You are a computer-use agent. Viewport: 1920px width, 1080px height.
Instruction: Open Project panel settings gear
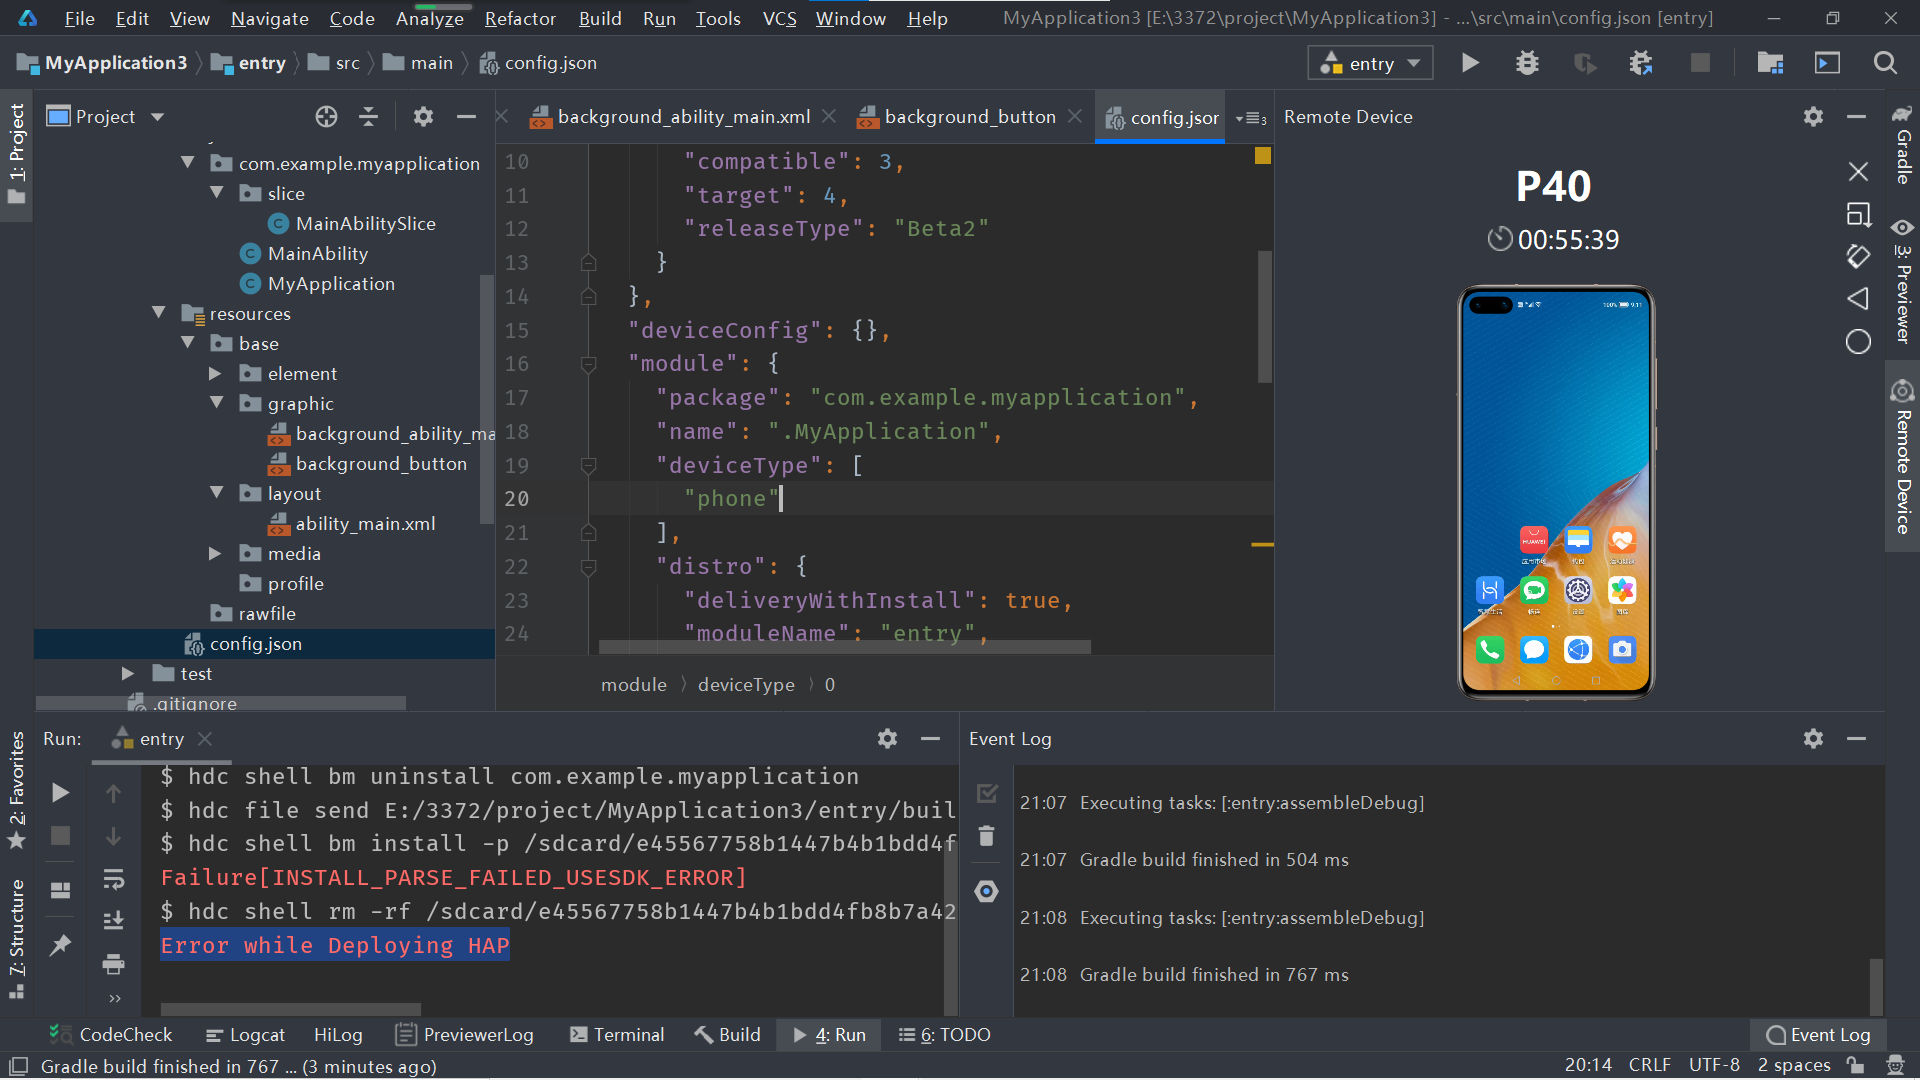click(x=423, y=117)
